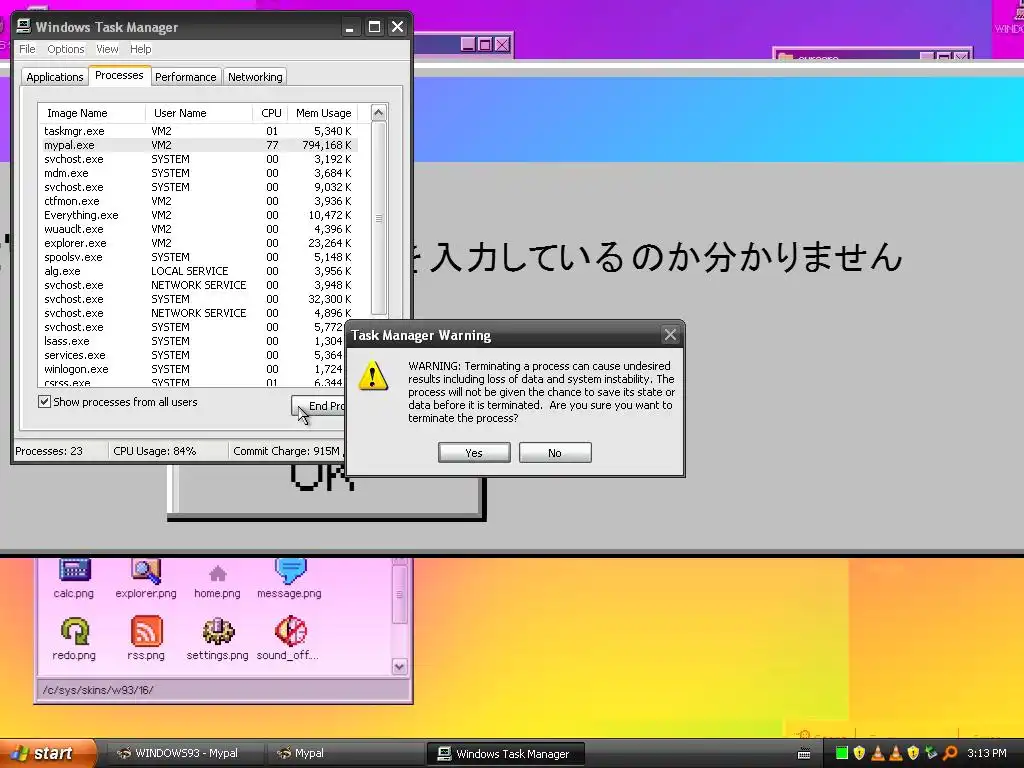Toggle Show processes from all users

tap(44, 402)
